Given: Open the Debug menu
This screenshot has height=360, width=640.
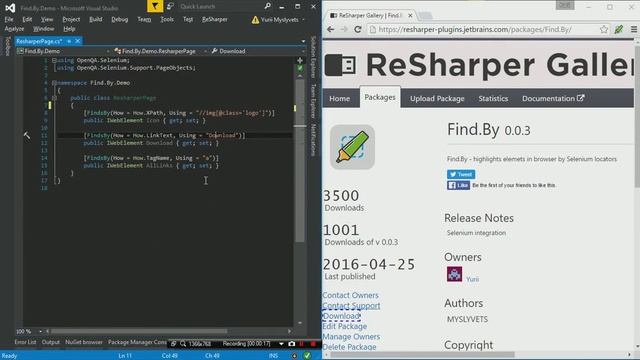Looking at the screenshot, I should tap(120, 19).
